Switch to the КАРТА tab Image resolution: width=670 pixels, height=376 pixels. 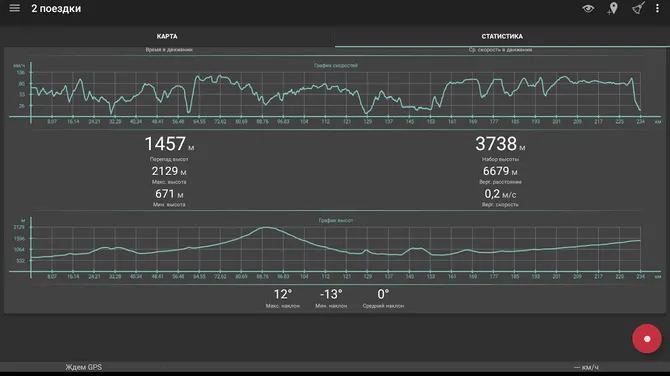click(x=167, y=36)
